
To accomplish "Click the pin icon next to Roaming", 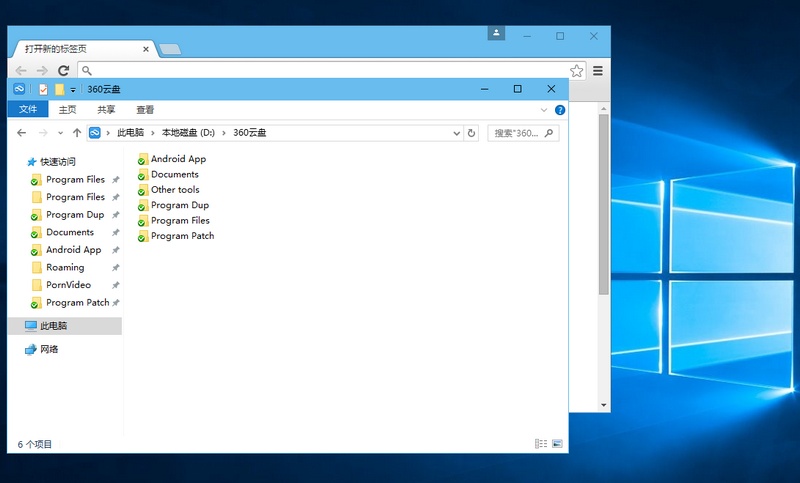I will pos(116,267).
